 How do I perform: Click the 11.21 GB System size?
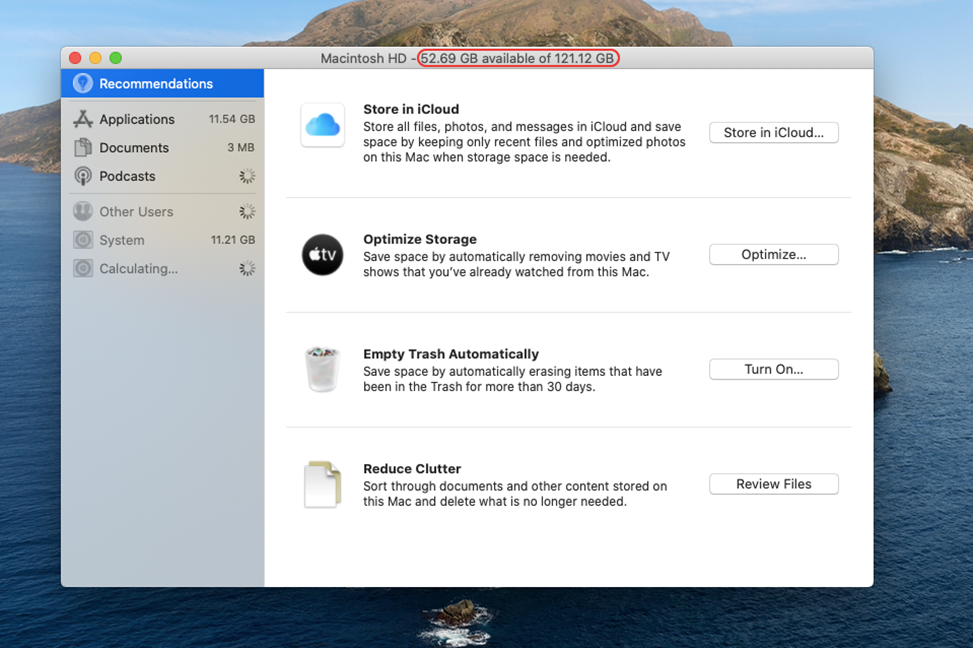point(233,240)
